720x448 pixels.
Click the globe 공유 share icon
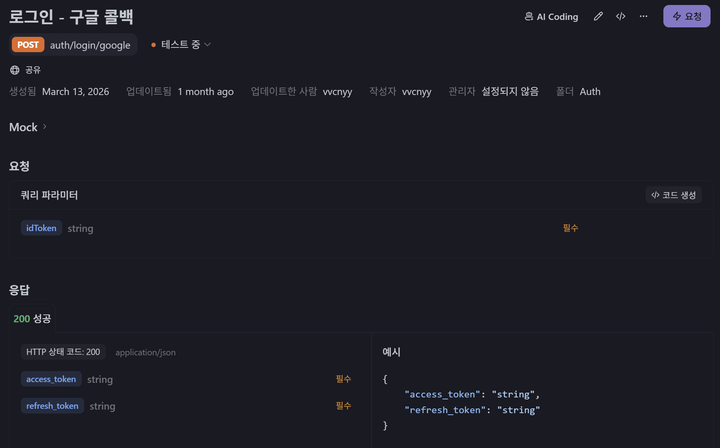point(15,70)
